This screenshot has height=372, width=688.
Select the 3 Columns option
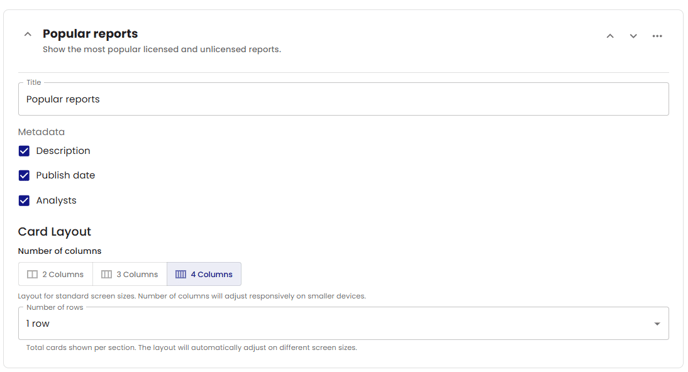coord(130,274)
